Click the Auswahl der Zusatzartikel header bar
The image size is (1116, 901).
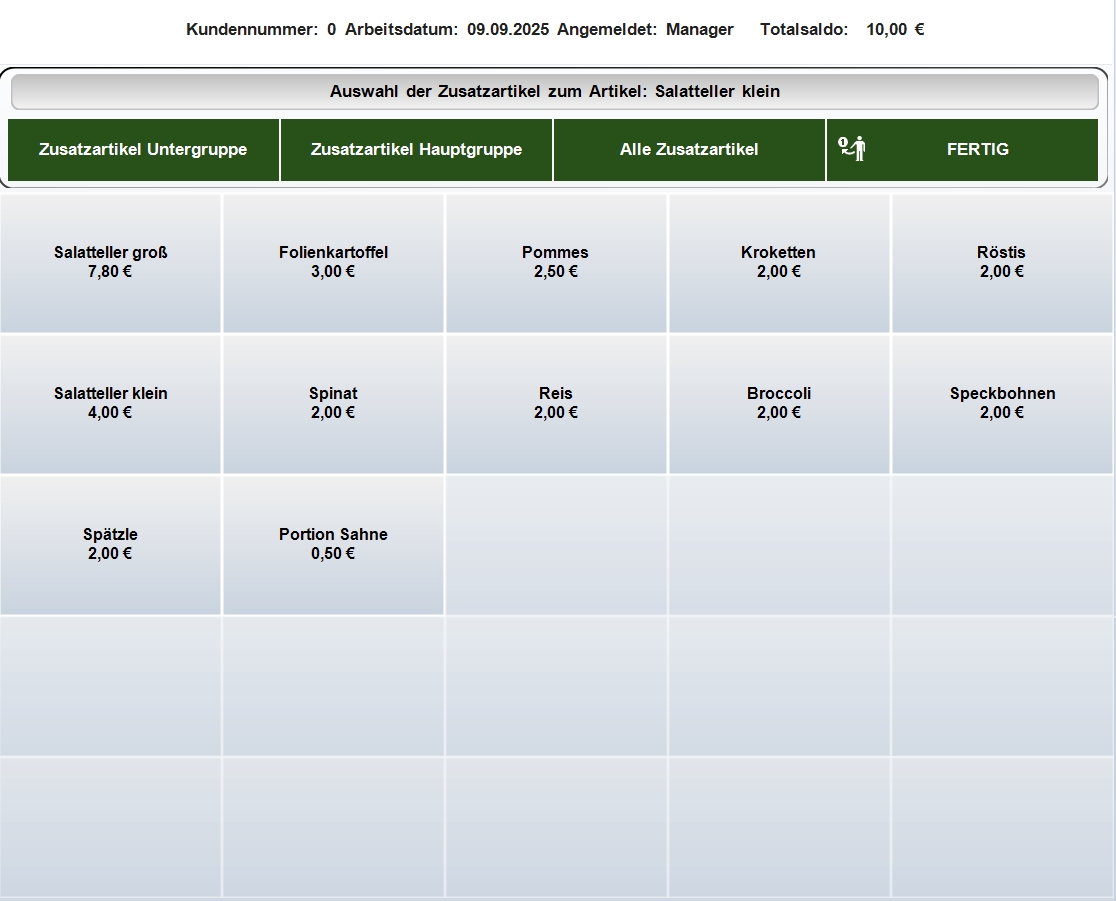click(x=555, y=92)
